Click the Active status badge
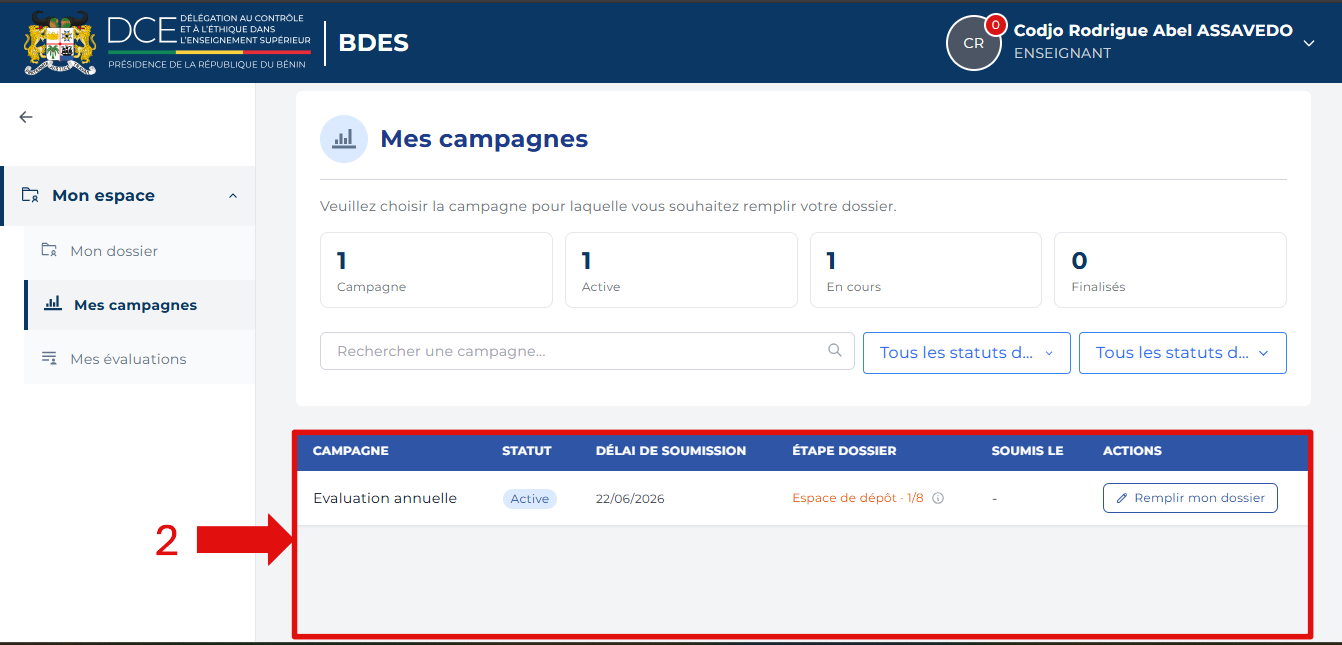 [530, 499]
